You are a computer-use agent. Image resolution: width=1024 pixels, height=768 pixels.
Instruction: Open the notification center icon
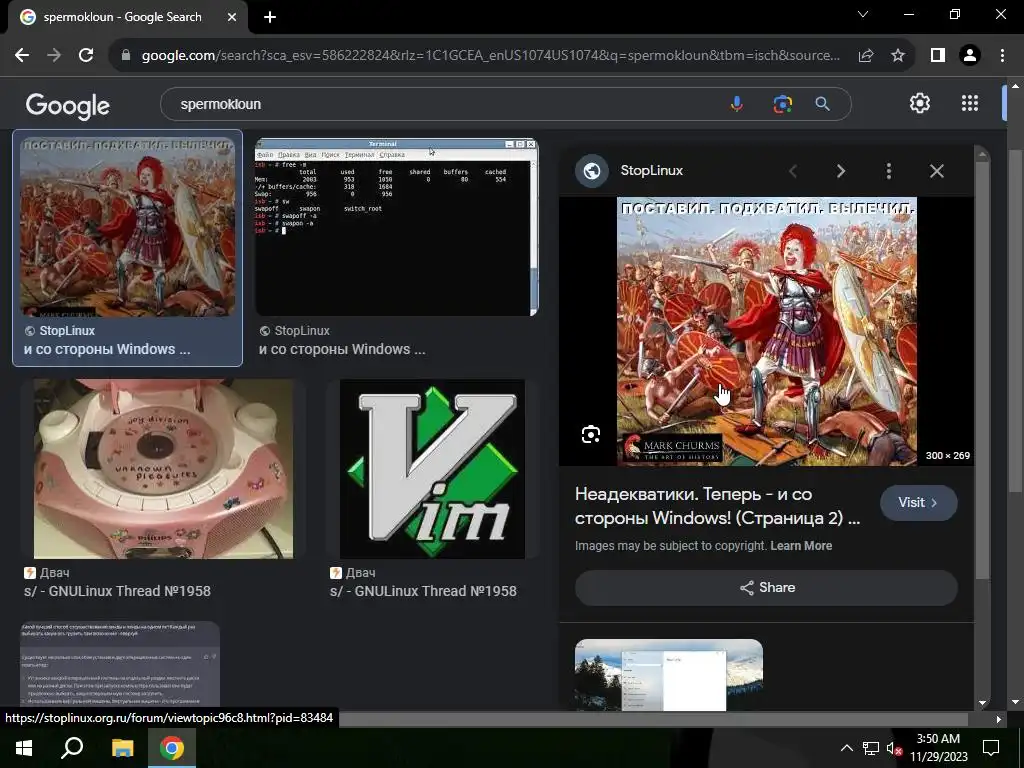(x=991, y=748)
